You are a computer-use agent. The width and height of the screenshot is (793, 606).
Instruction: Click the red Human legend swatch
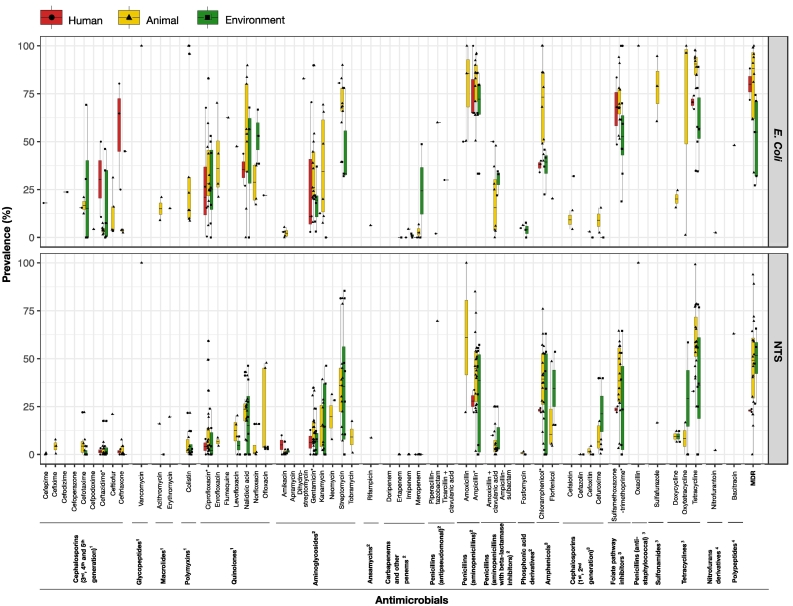pyautogui.click(x=51, y=18)
